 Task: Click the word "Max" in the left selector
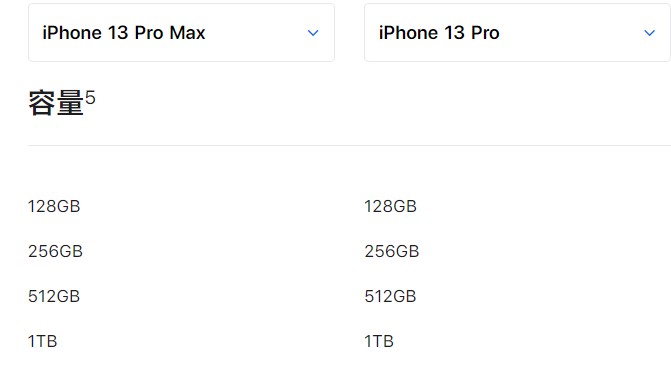coord(187,33)
